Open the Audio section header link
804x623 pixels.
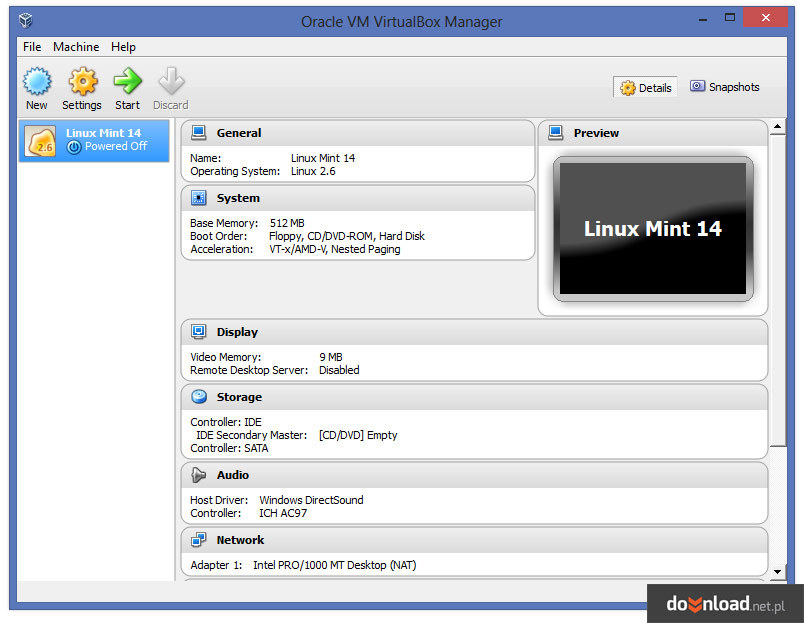pyautogui.click(x=233, y=475)
